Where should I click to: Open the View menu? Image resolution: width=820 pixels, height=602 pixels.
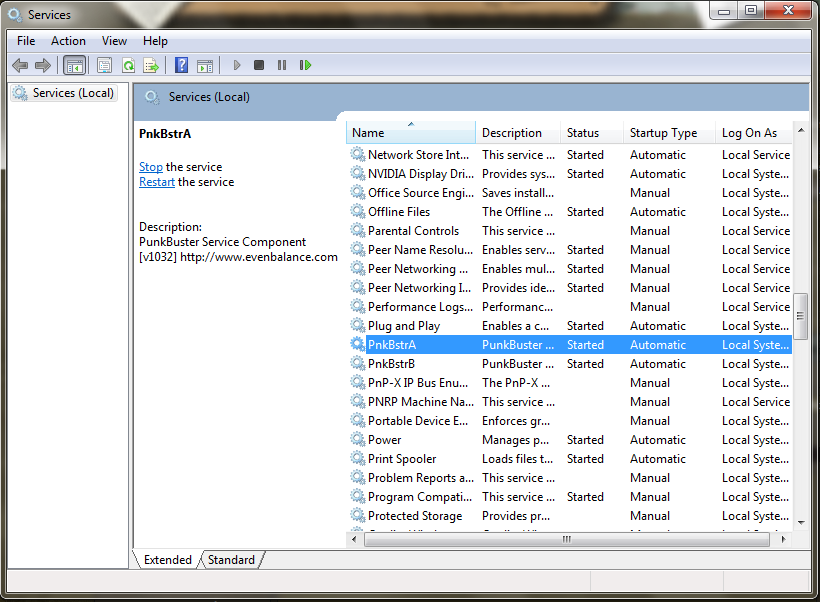[x=114, y=41]
